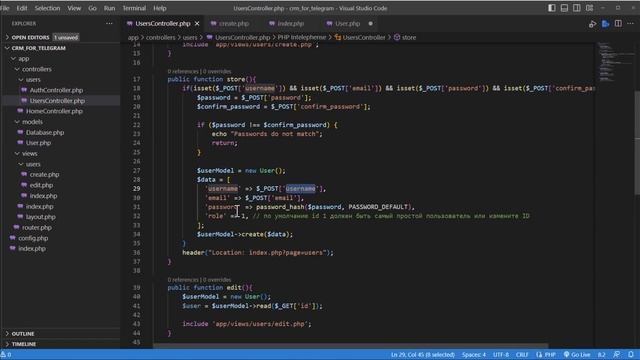This screenshot has width=640, height=360.
Task: Expand the Outline section
Action: 23,333
